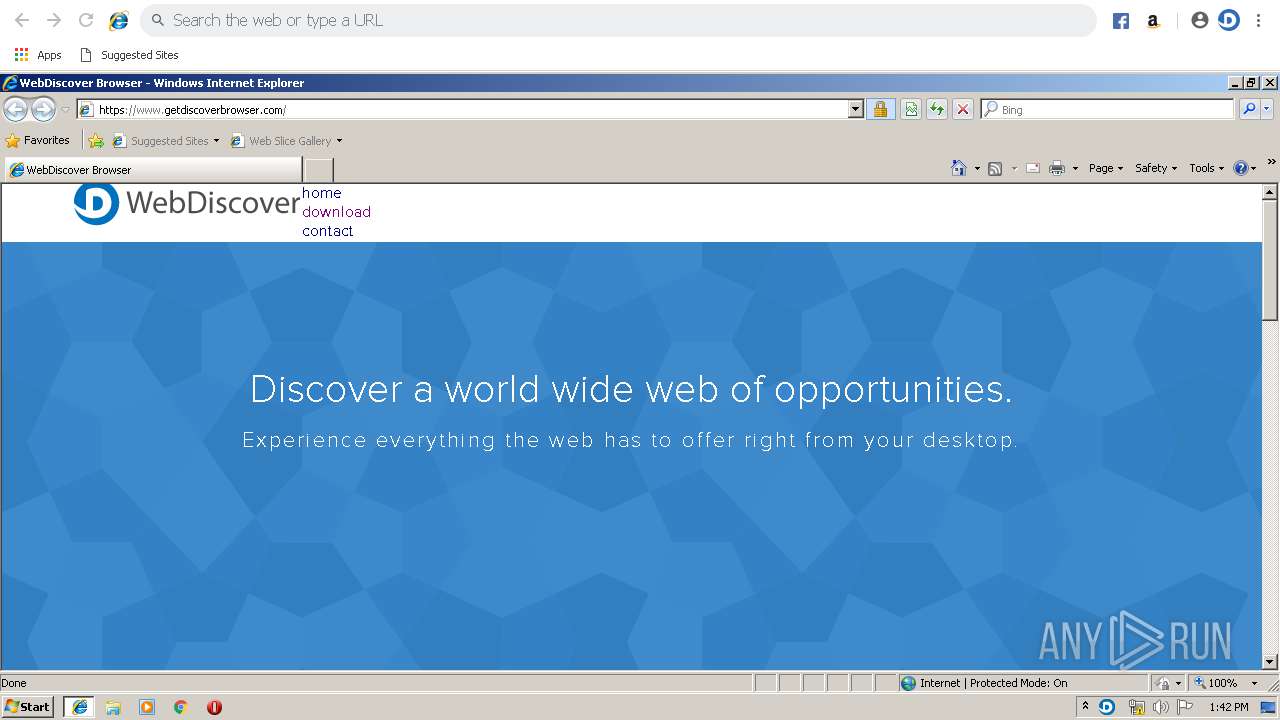Open Windows Explorer folder from taskbar
The image size is (1280, 720).
pyautogui.click(x=113, y=707)
